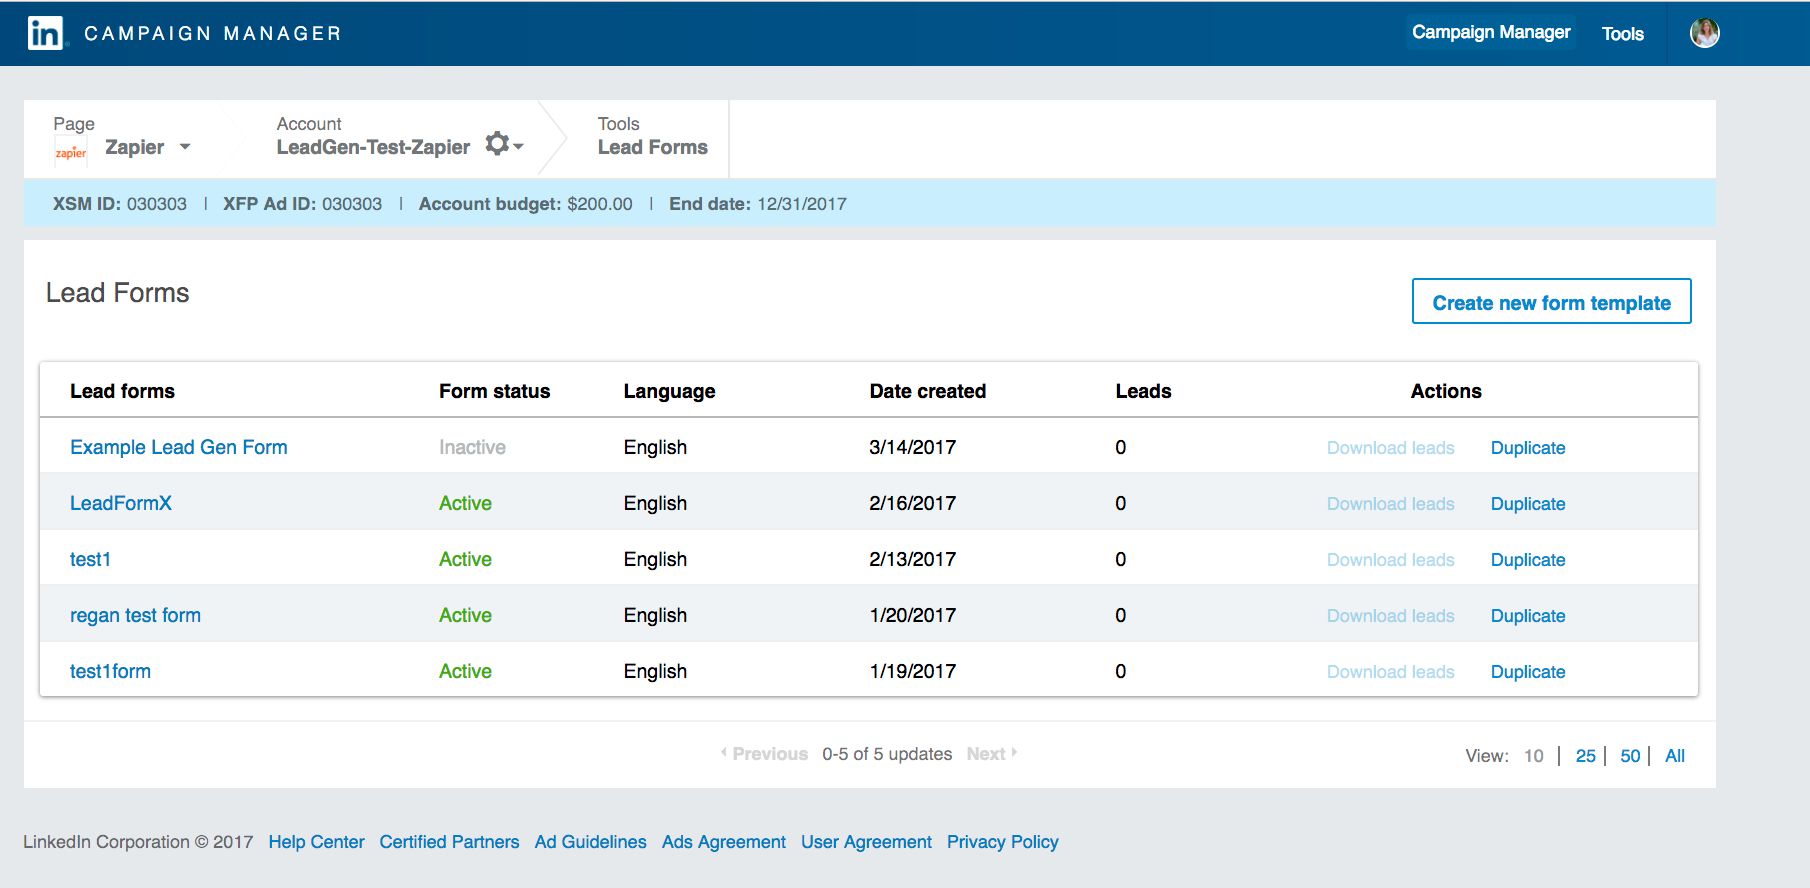Click the Lead Forms breadcrumb tab
The width and height of the screenshot is (1810, 888).
652,147
